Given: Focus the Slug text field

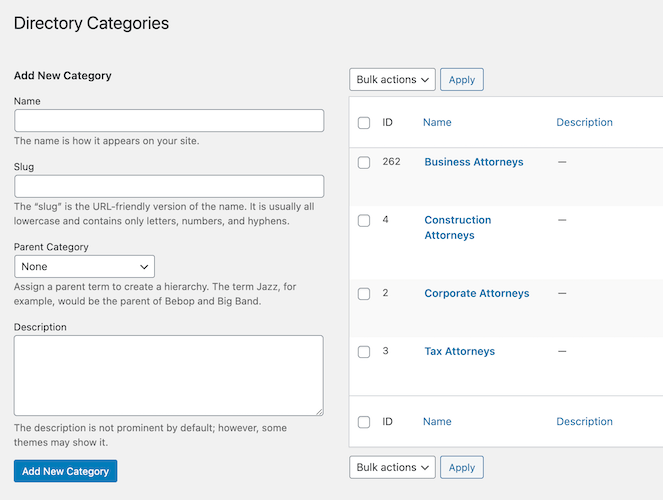Looking at the screenshot, I should coord(169,186).
